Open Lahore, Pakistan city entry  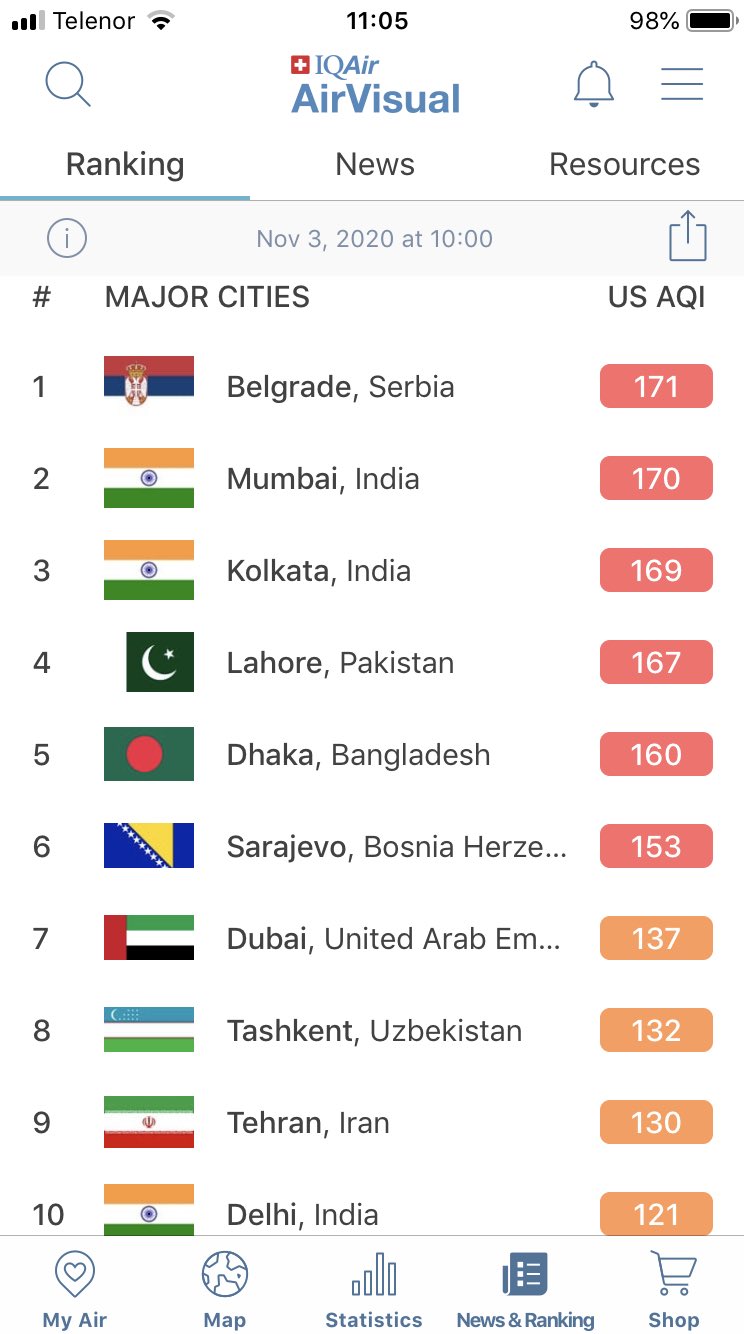(x=340, y=663)
